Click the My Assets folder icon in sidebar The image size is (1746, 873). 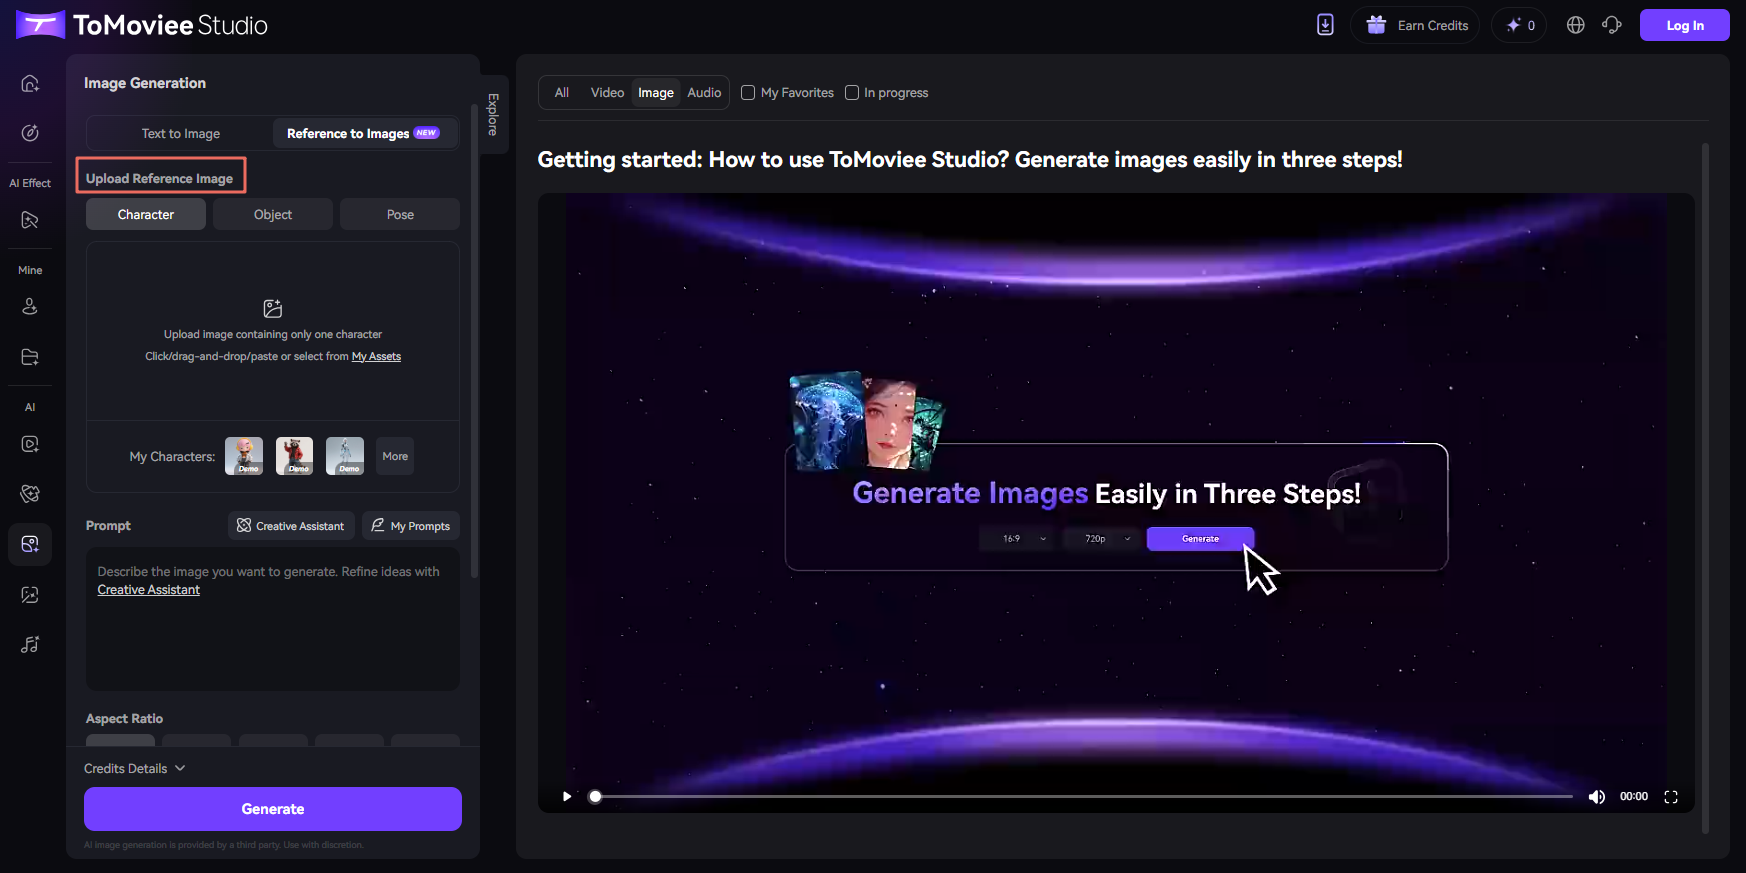coord(30,357)
